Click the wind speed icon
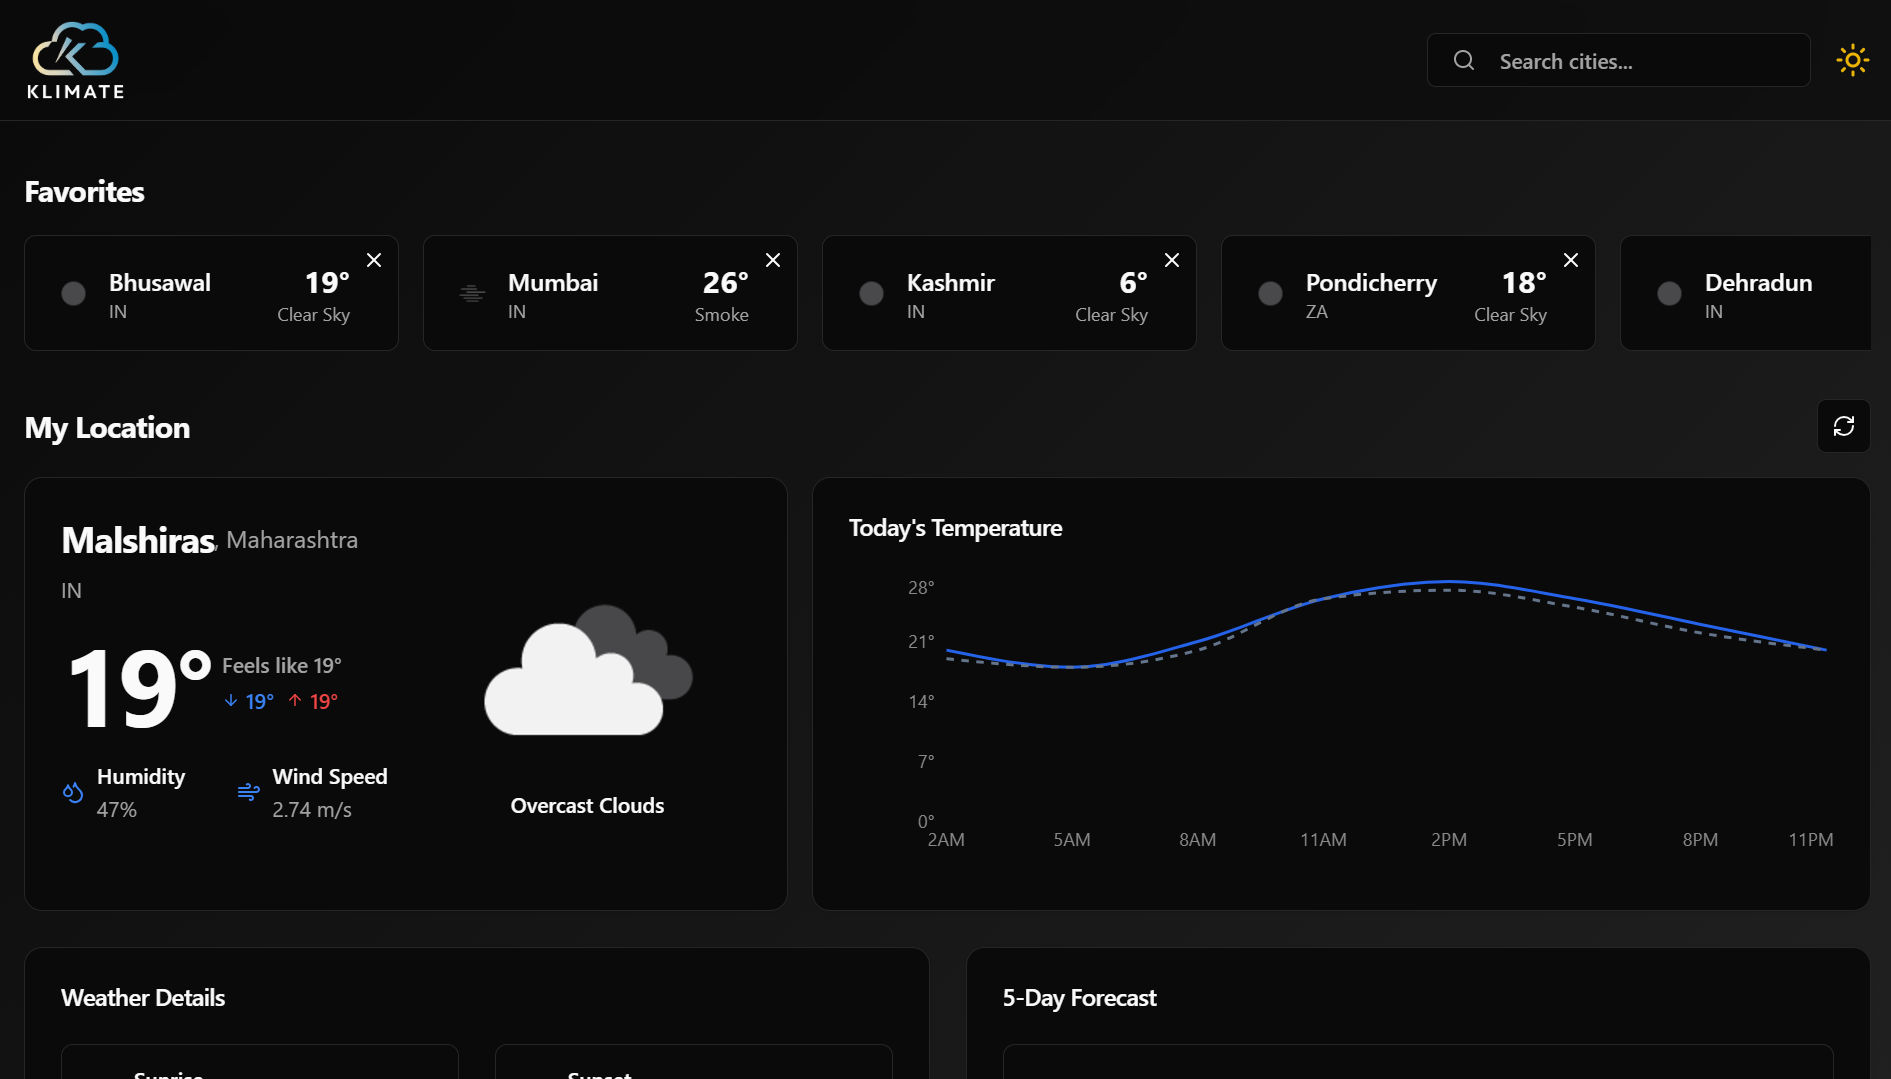 pyautogui.click(x=247, y=791)
